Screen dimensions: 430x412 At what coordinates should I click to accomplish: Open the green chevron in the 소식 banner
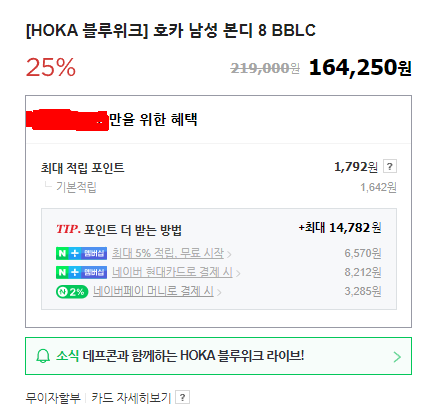[x=397, y=357]
